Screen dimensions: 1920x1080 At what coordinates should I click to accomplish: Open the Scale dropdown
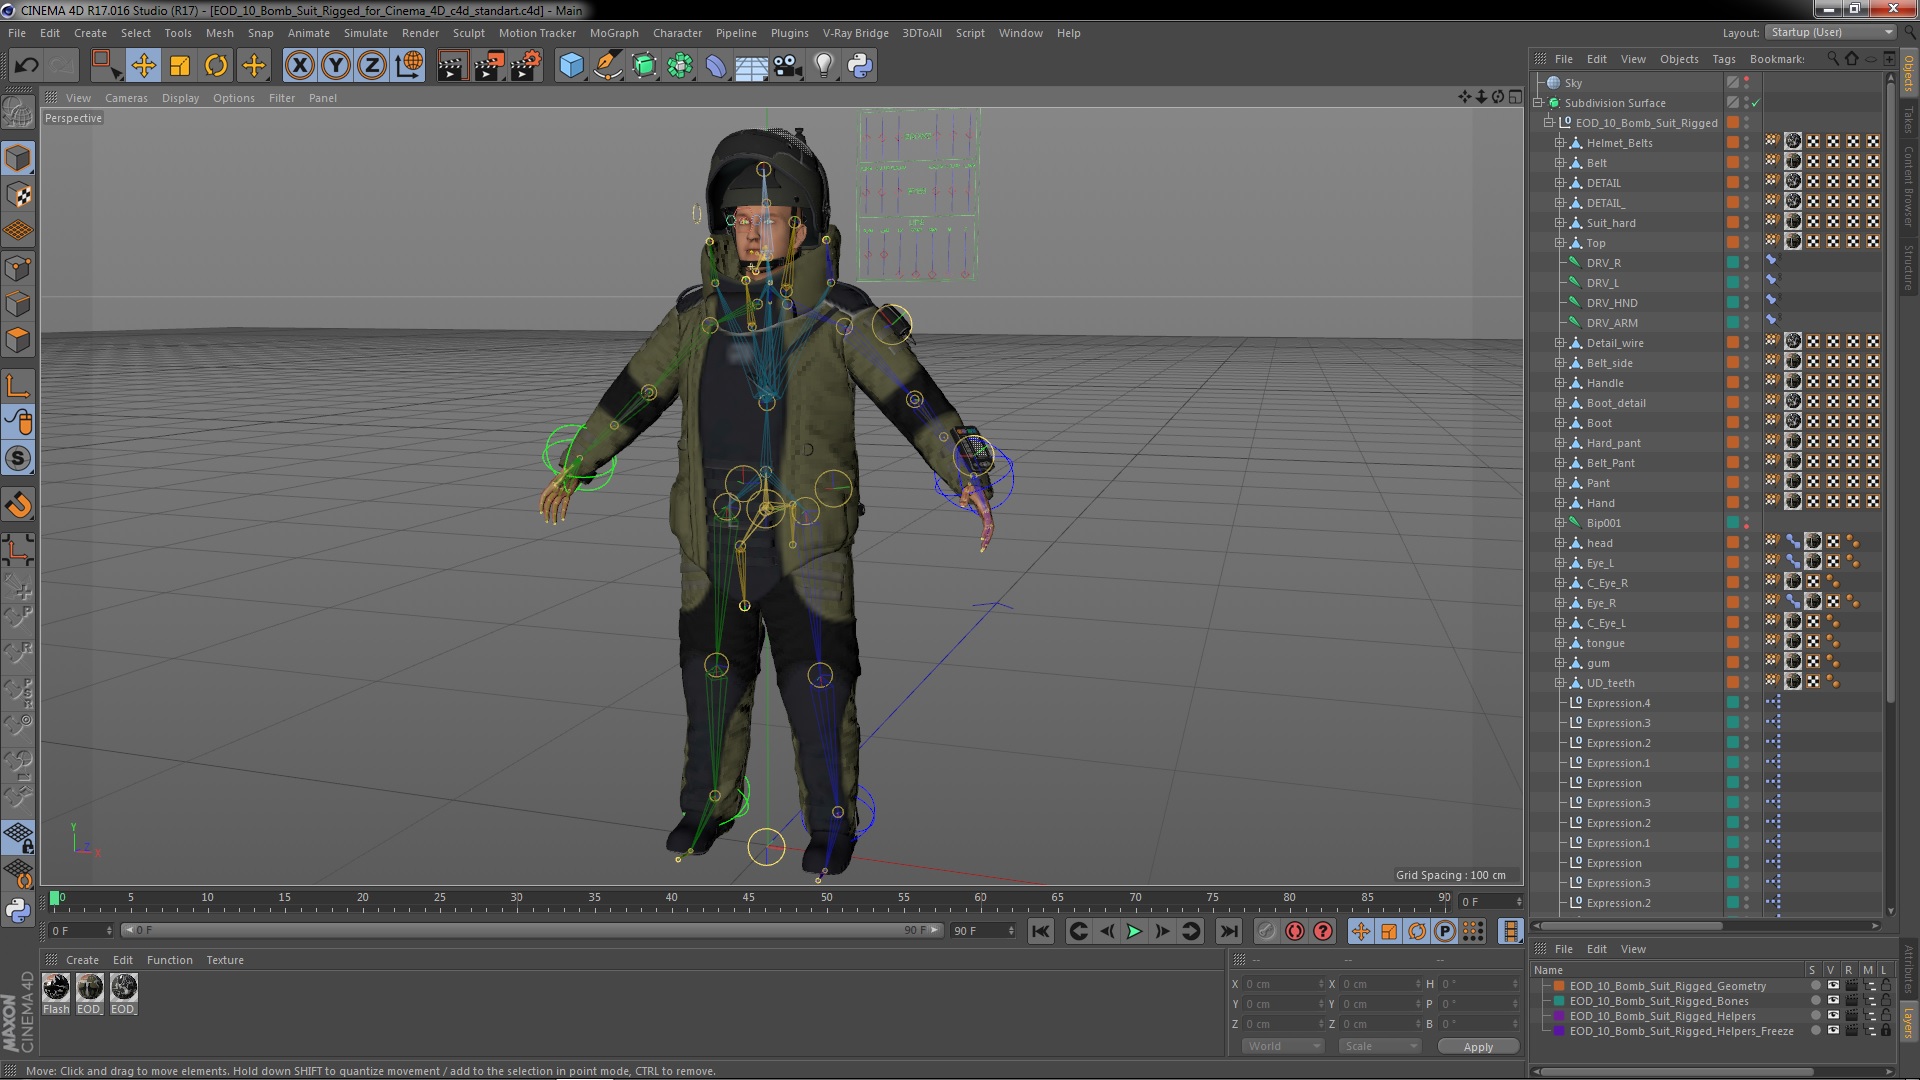tap(1380, 1046)
